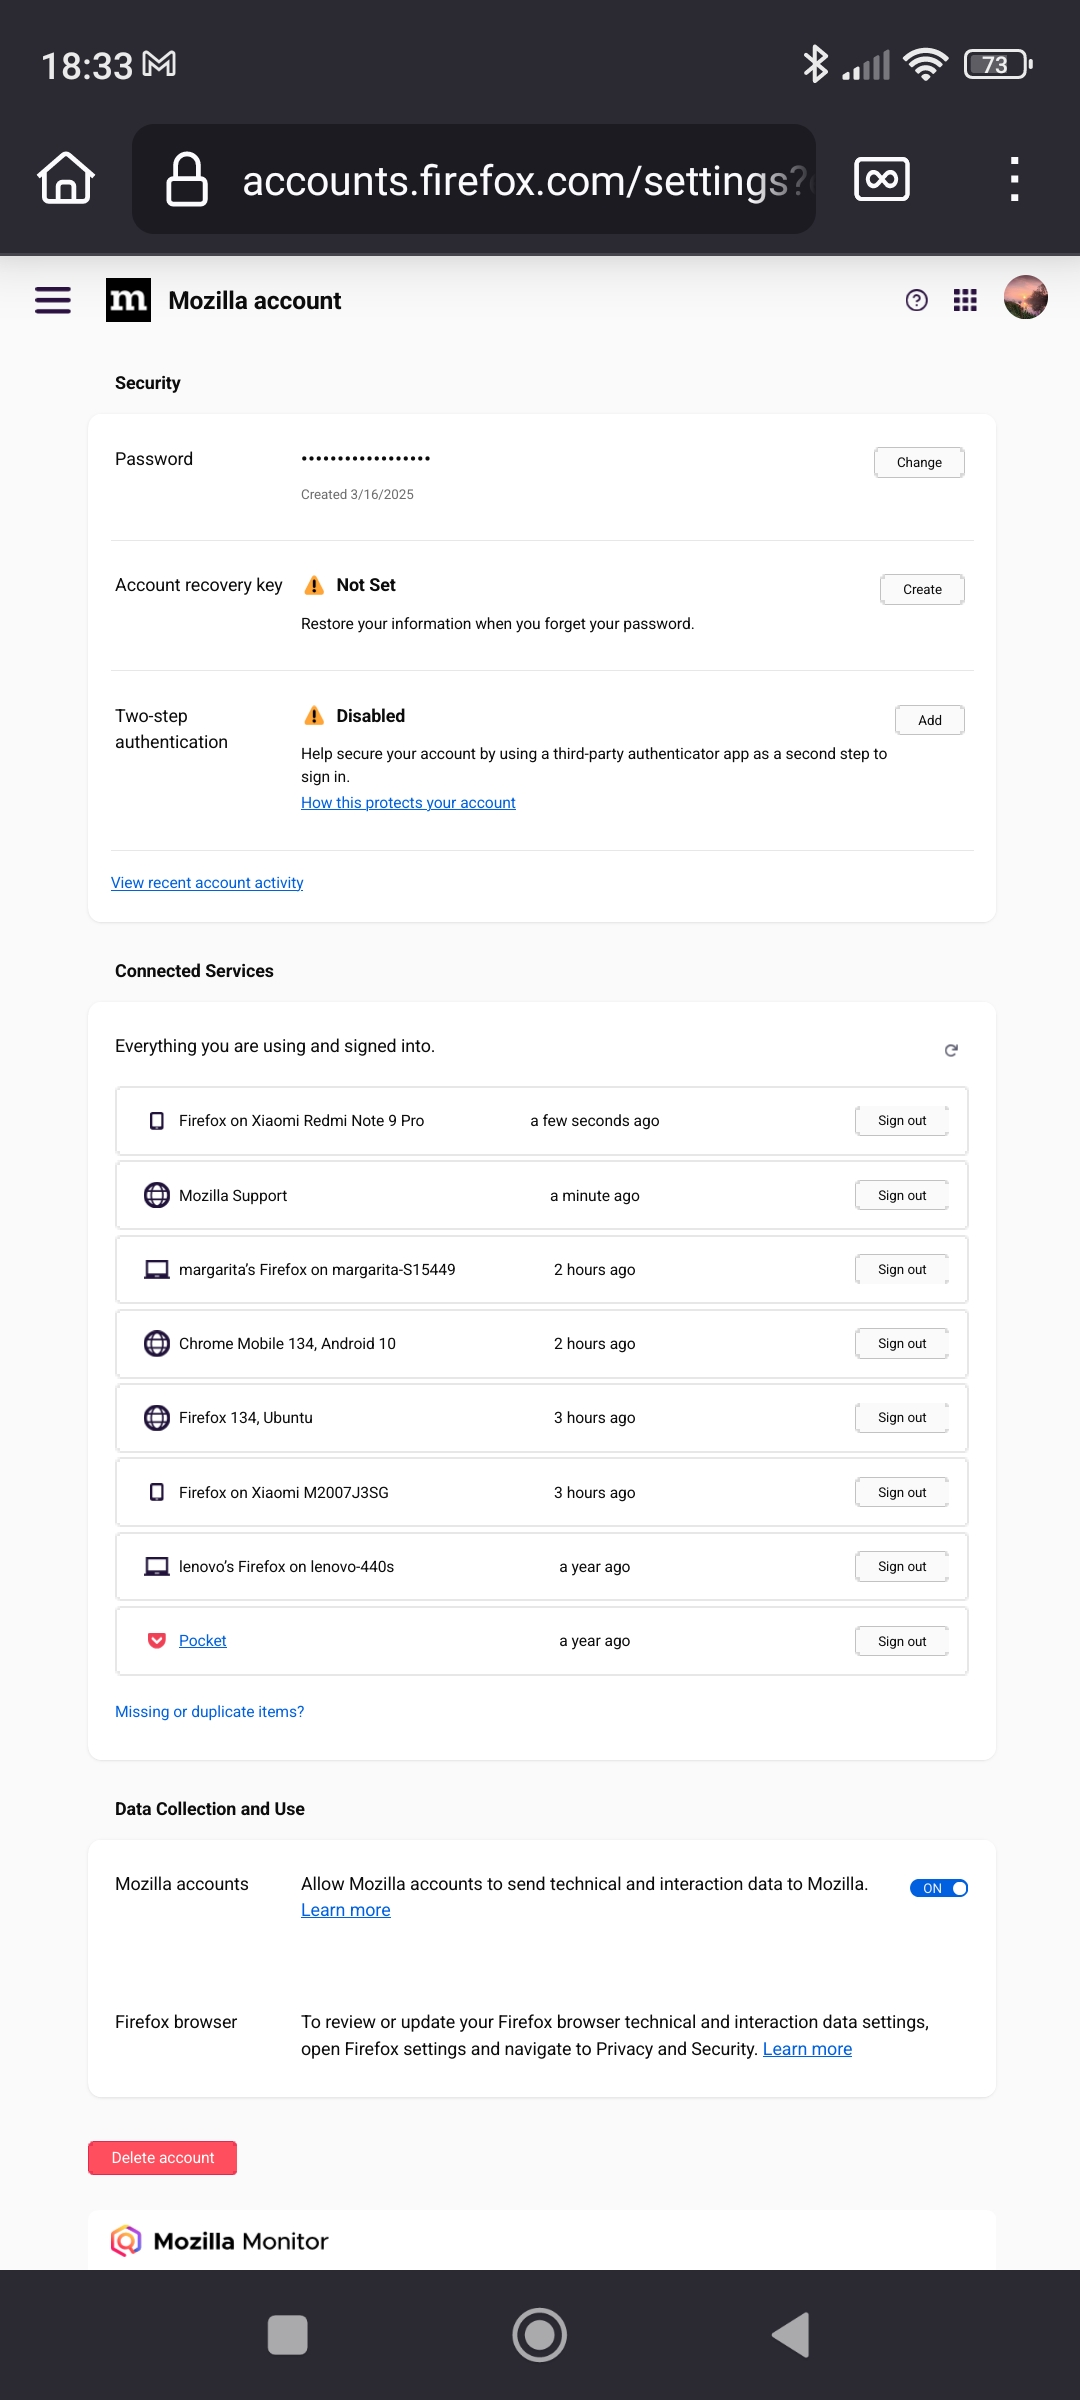Open private browsing mask icon

point(882,179)
